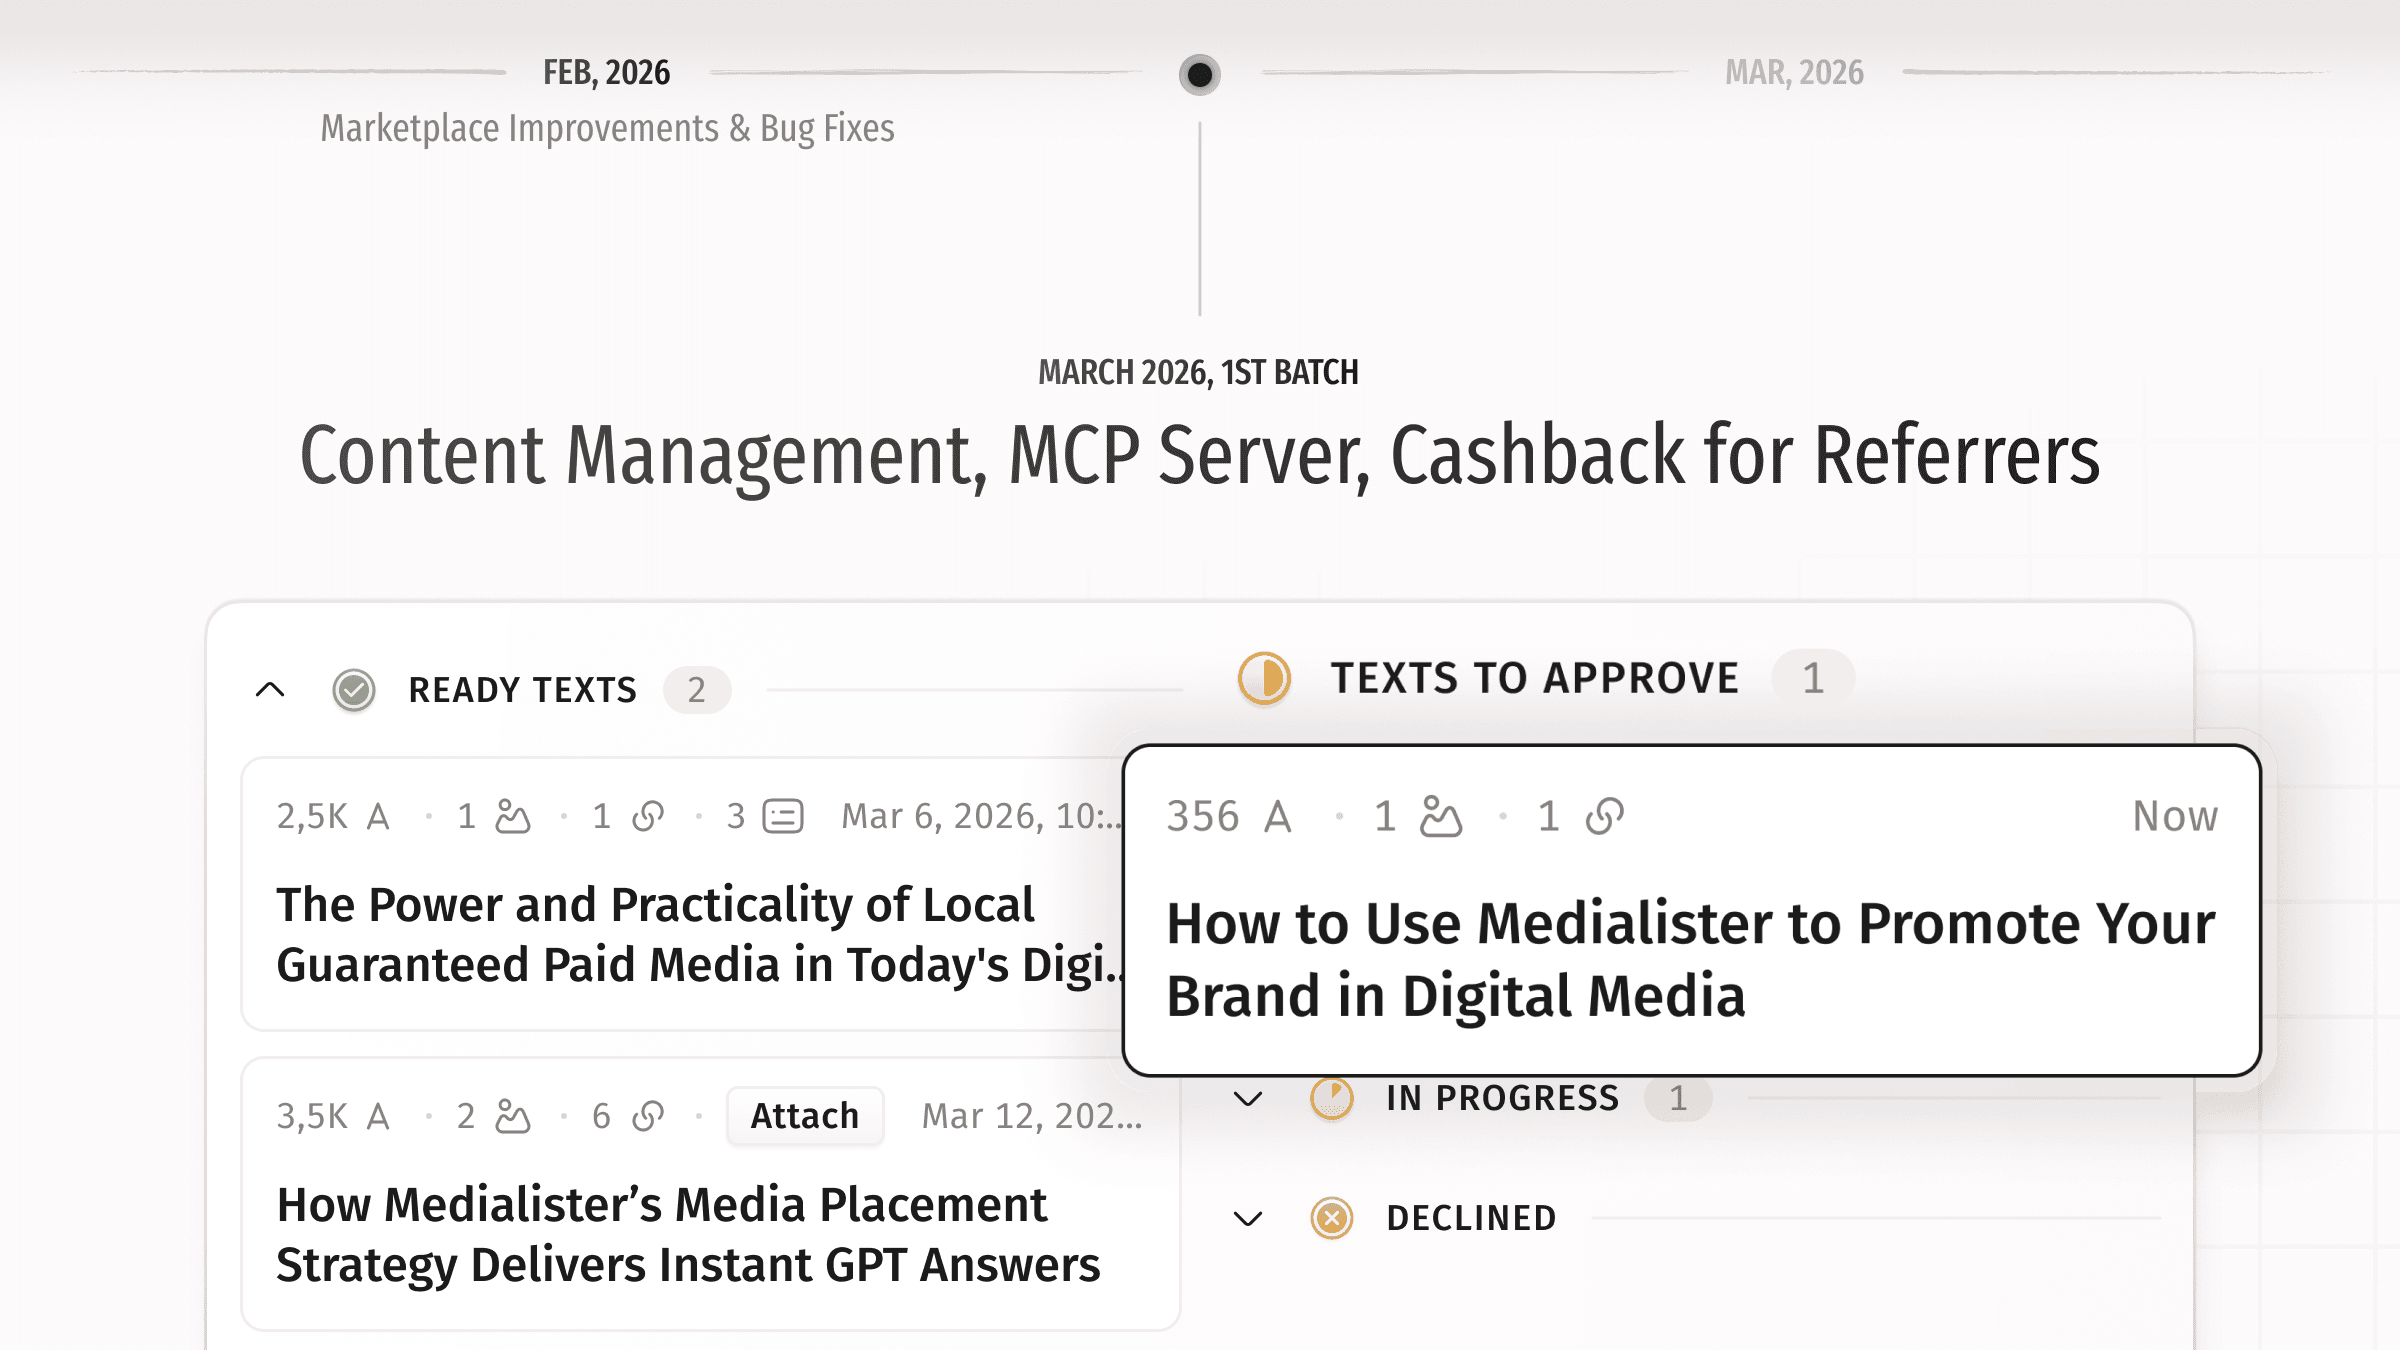Viewport: 2400px width, 1350px height.
Task: Click the In Progress clock status icon
Action: (1332, 1098)
